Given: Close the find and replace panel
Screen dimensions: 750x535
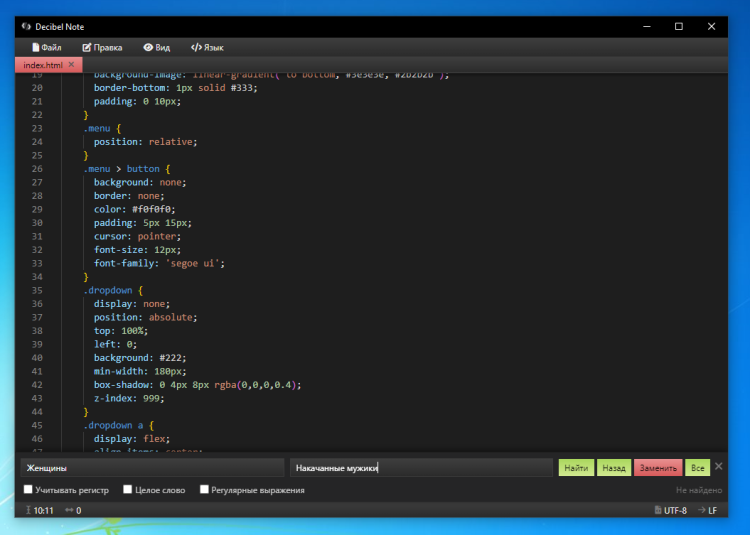Looking at the screenshot, I should (x=718, y=467).
